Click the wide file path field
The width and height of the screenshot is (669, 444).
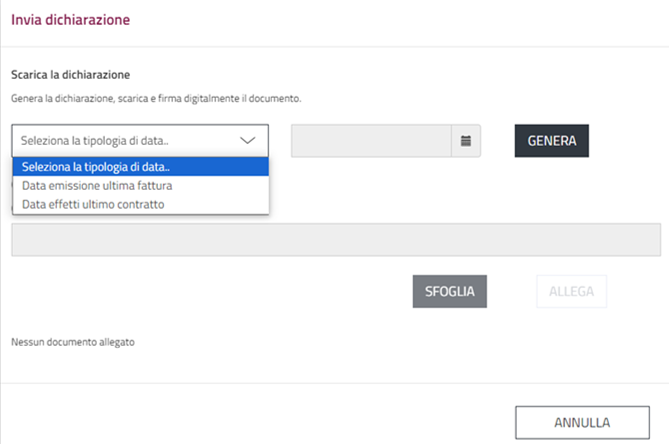click(335, 240)
